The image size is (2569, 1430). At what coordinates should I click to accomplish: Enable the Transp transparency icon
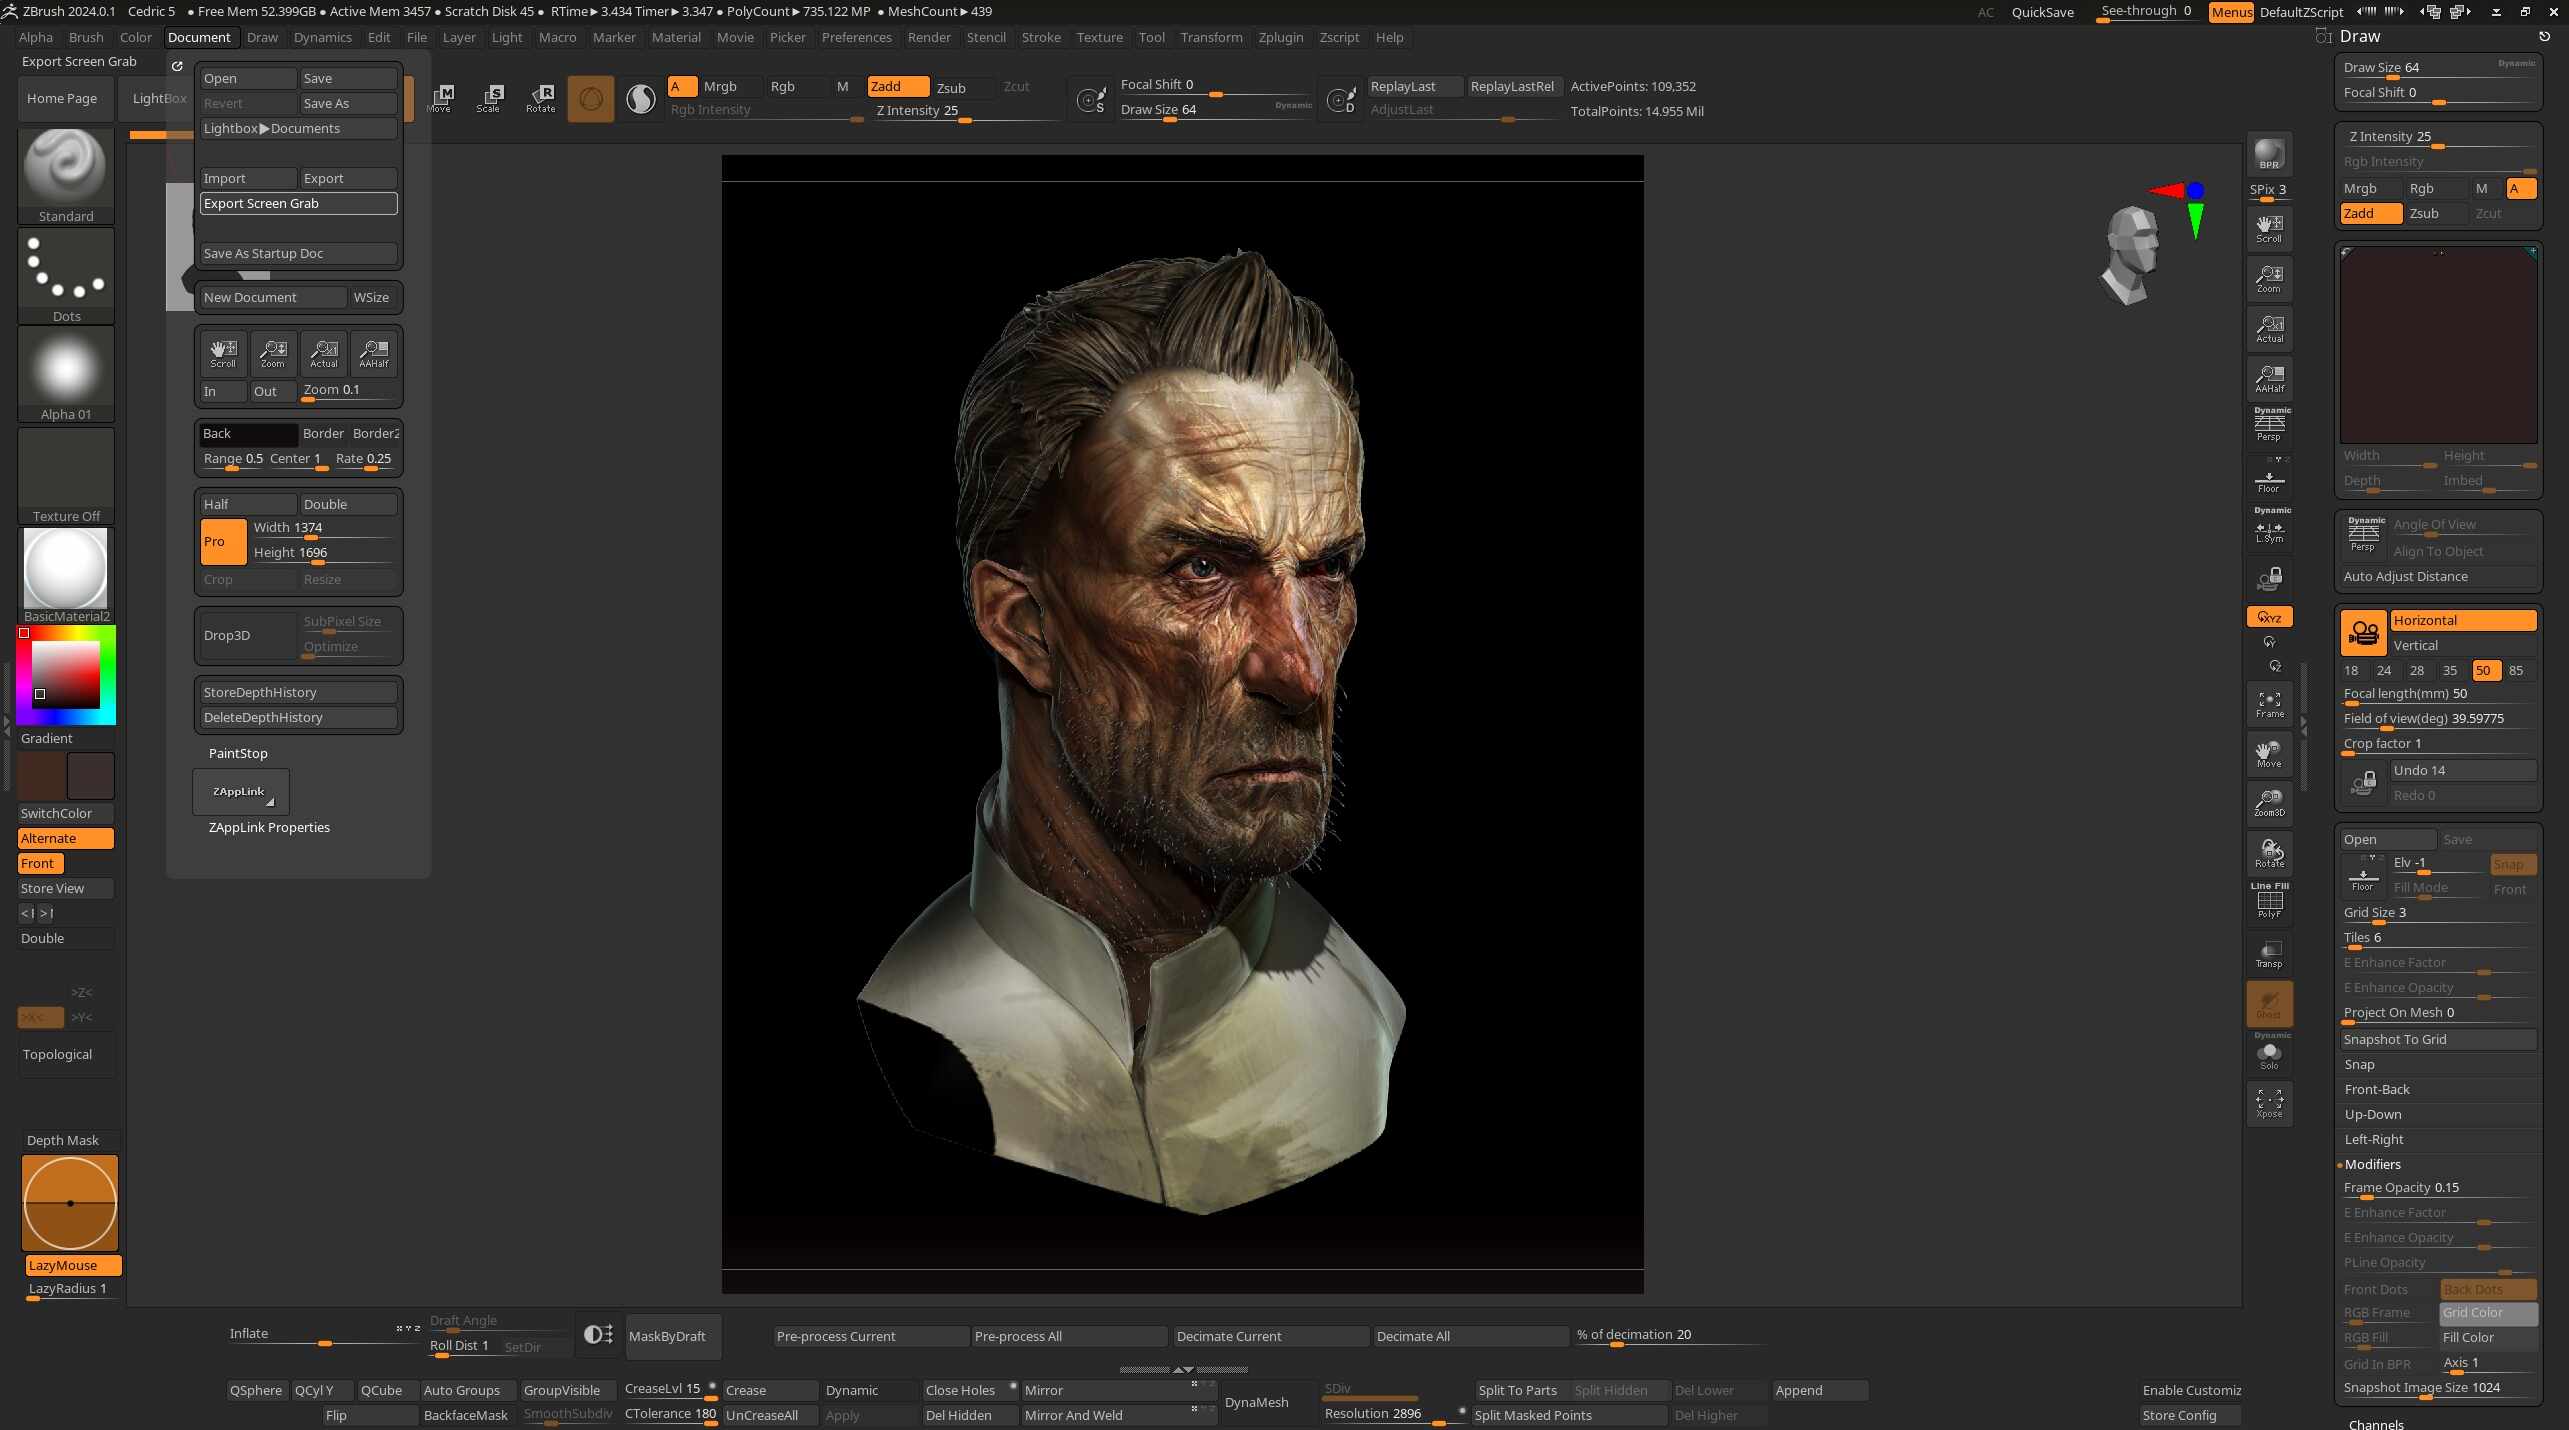point(2268,952)
